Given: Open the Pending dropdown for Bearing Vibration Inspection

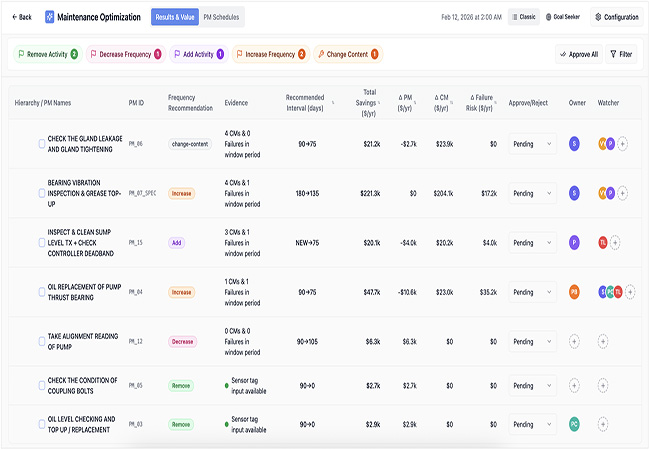Looking at the screenshot, I should coord(532,194).
